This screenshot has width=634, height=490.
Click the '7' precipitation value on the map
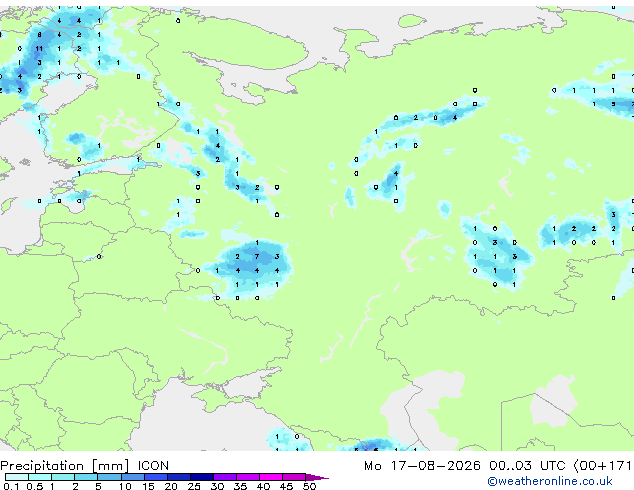[257, 257]
